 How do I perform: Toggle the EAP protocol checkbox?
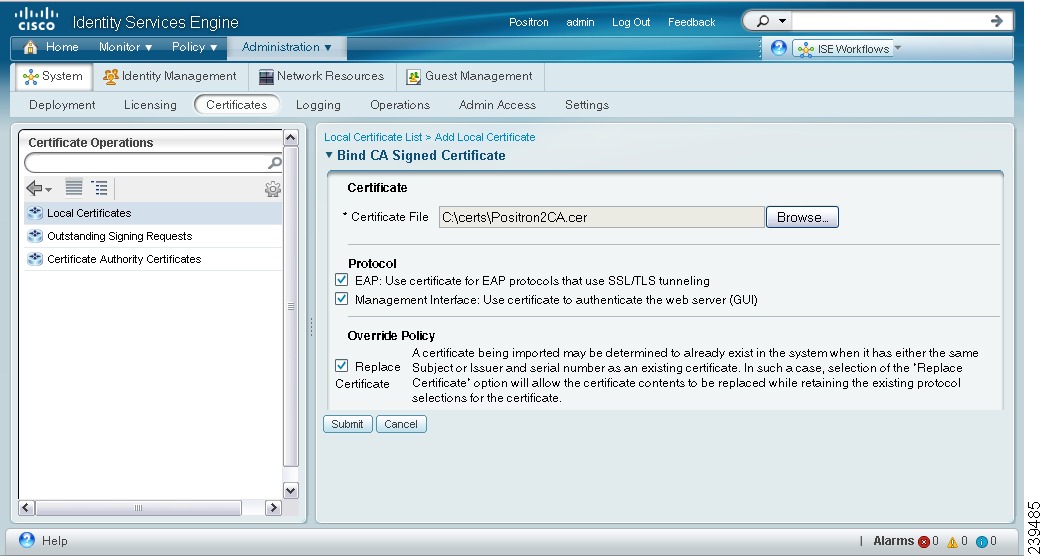tap(342, 280)
